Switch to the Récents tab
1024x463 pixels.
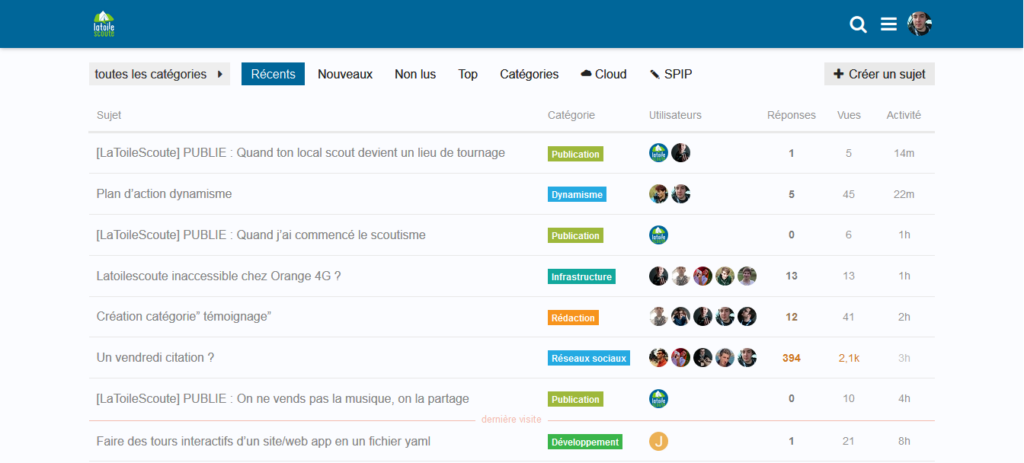tap(273, 74)
